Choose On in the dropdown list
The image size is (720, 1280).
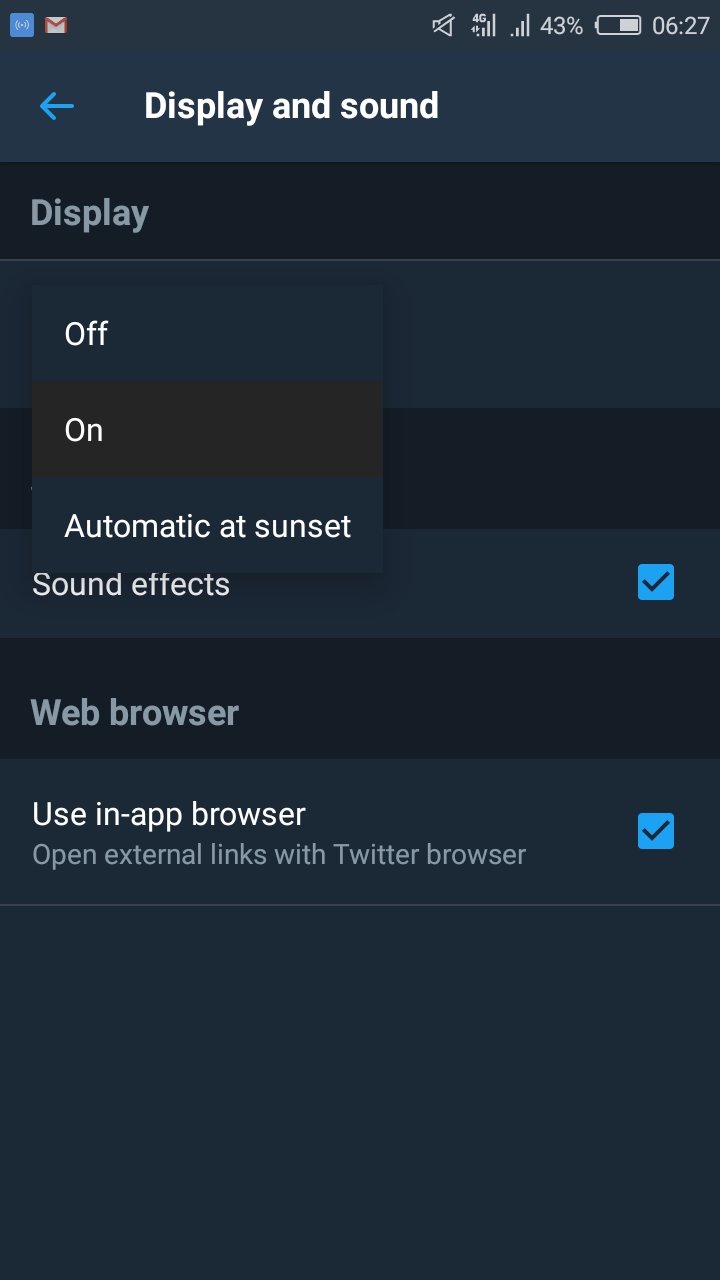click(x=84, y=430)
